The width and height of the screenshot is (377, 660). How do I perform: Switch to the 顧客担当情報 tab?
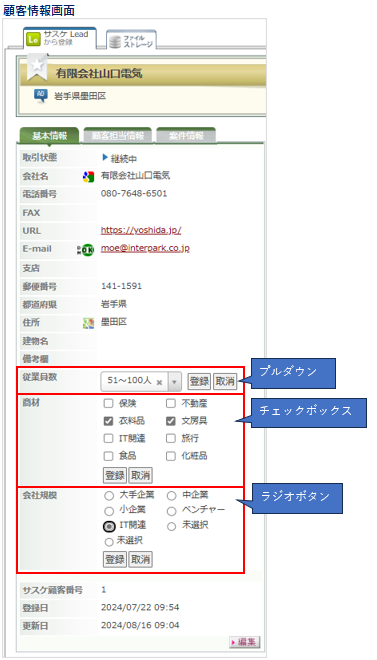pyautogui.click(x=118, y=136)
